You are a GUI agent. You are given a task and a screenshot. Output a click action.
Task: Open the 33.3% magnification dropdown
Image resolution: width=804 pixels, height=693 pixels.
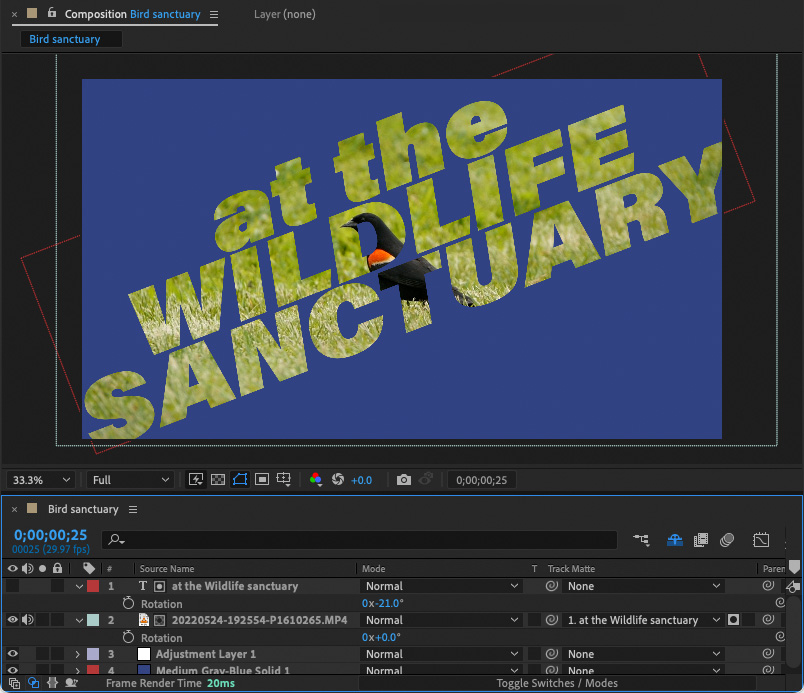pos(41,480)
